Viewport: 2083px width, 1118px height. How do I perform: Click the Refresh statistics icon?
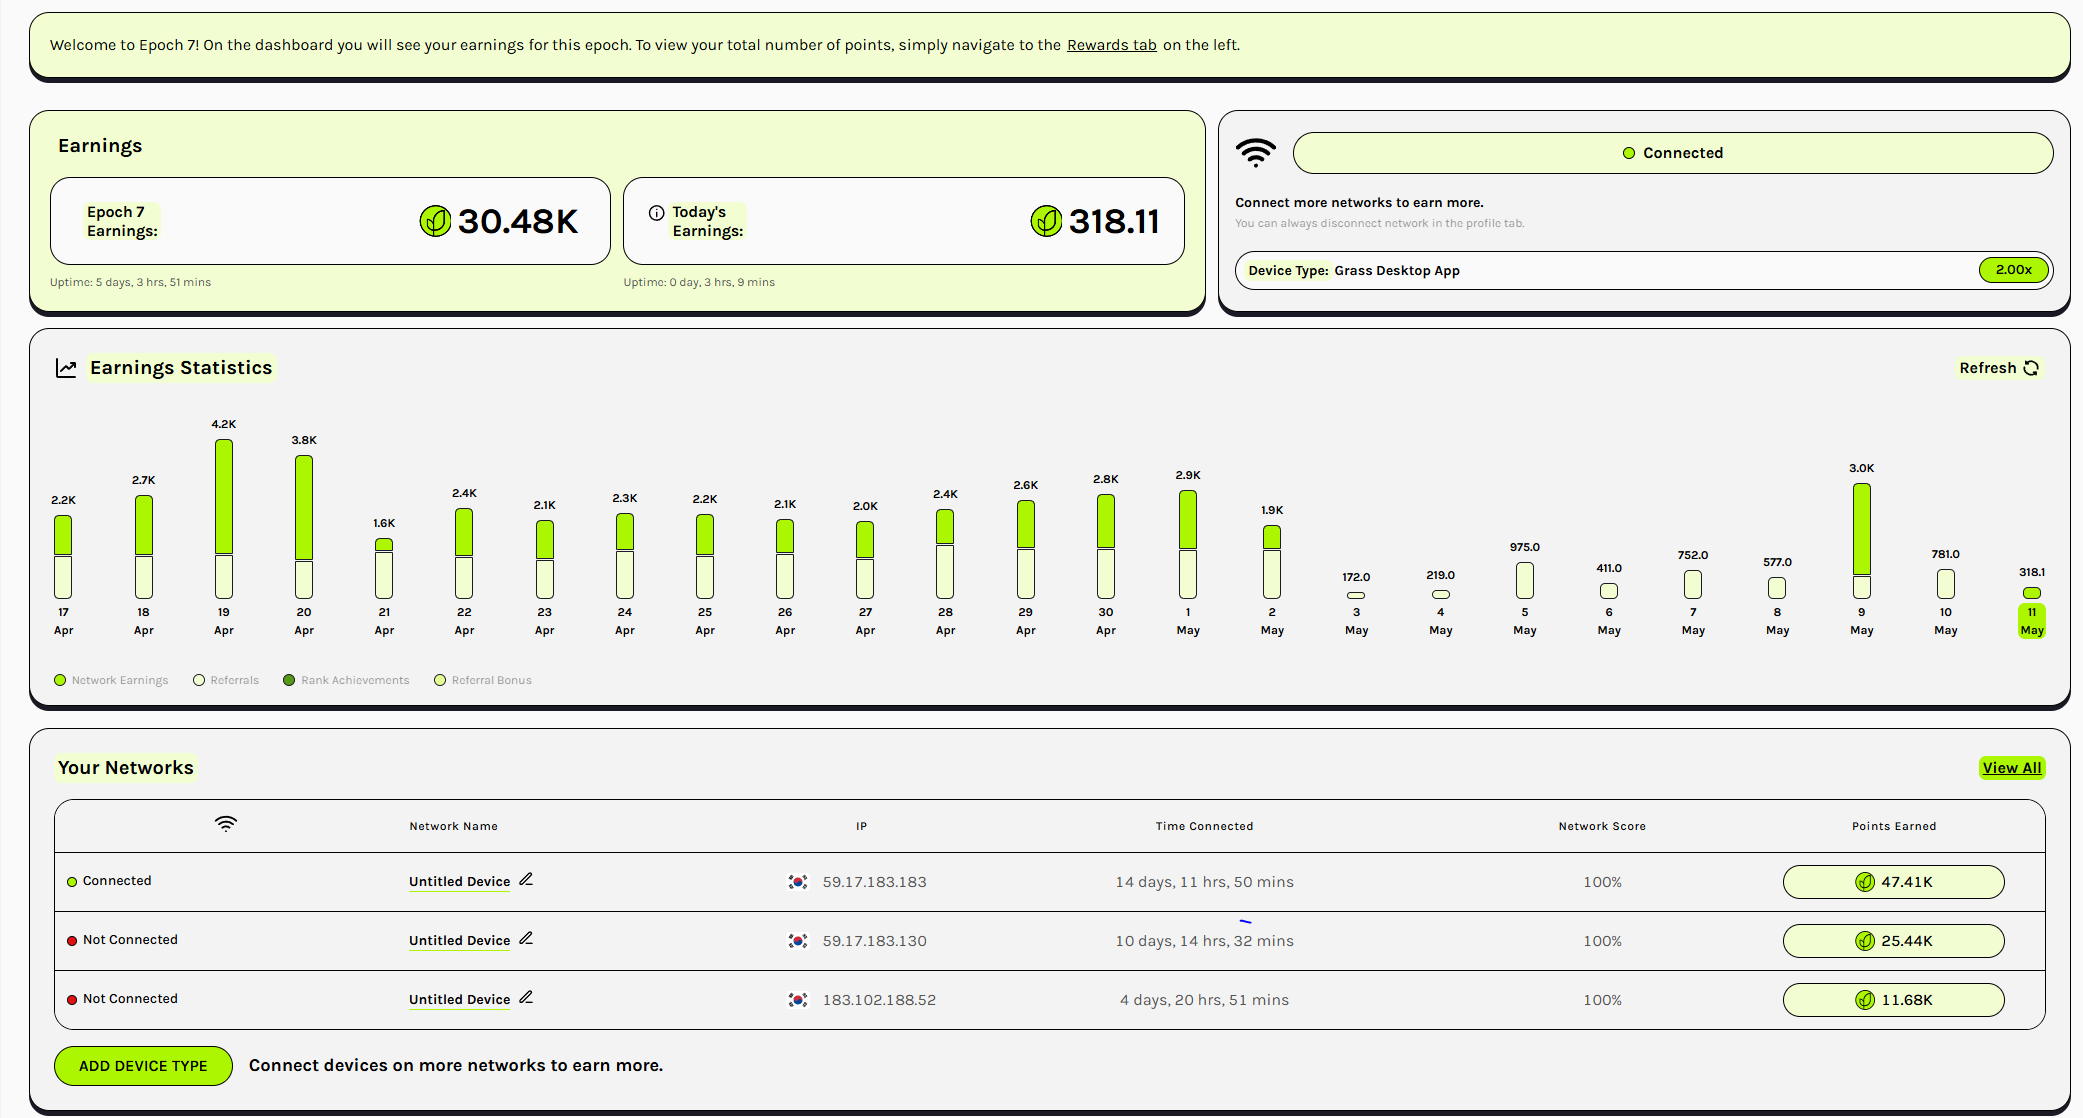(2031, 368)
